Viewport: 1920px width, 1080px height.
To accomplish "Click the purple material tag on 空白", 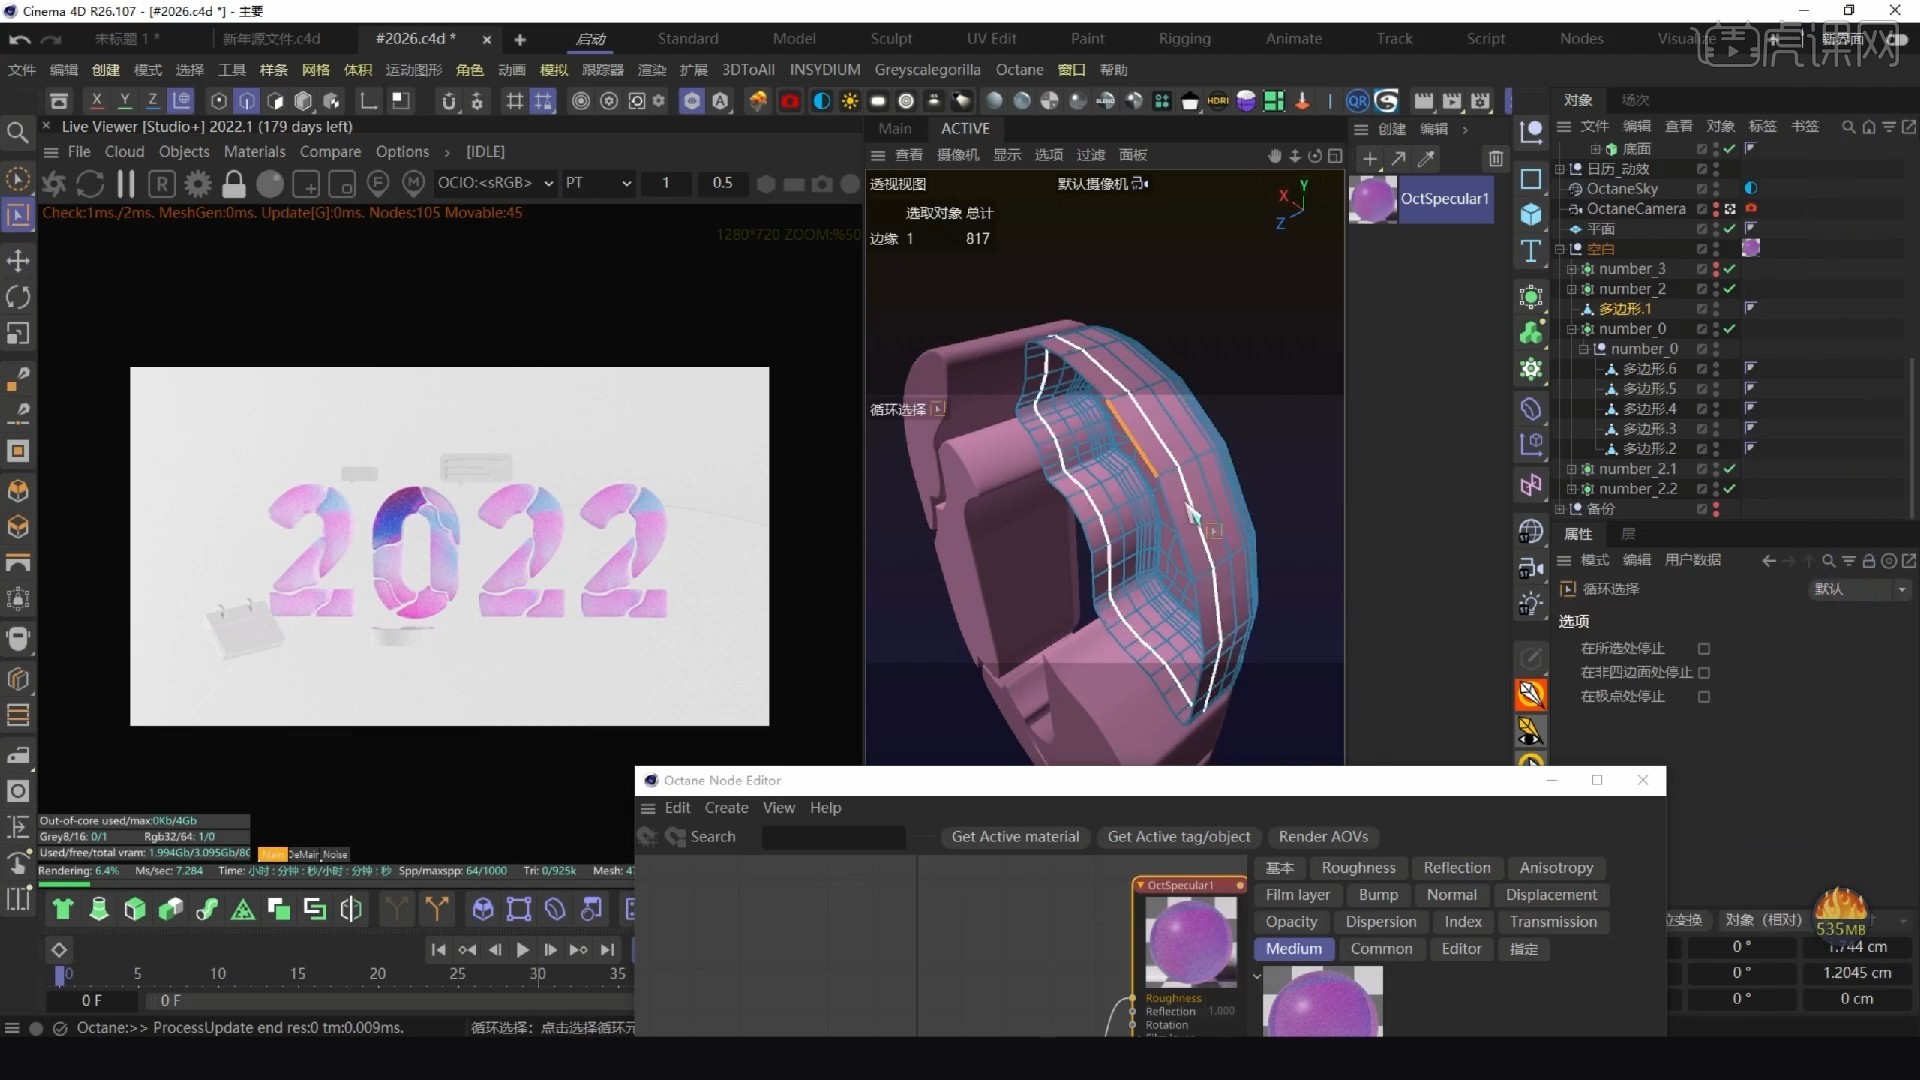I will click(1751, 248).
